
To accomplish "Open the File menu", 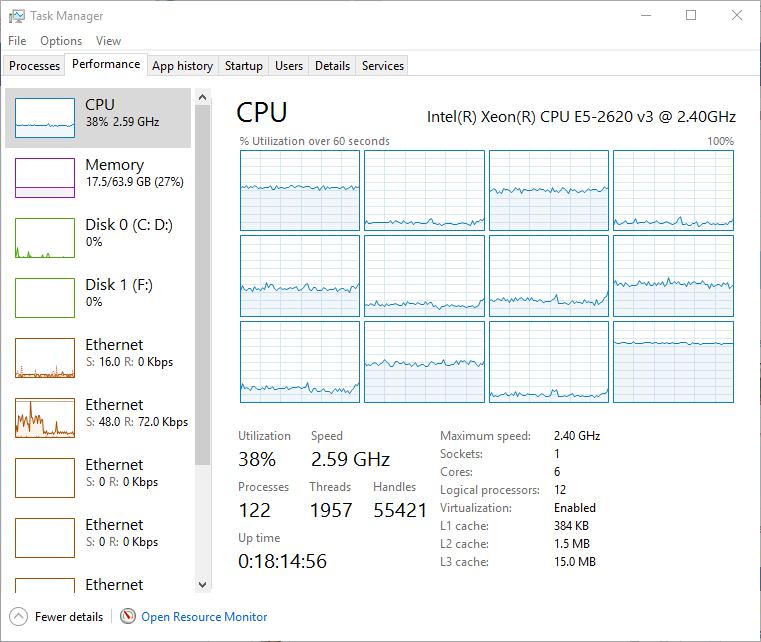I will click(17, 41).
